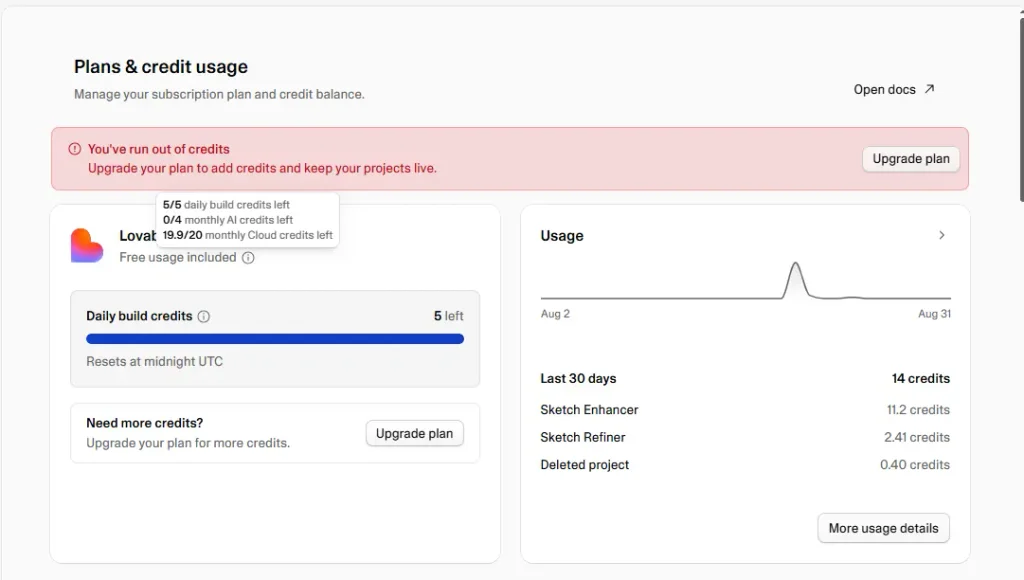Click the red warning icon in credits alert

point(74,149)
